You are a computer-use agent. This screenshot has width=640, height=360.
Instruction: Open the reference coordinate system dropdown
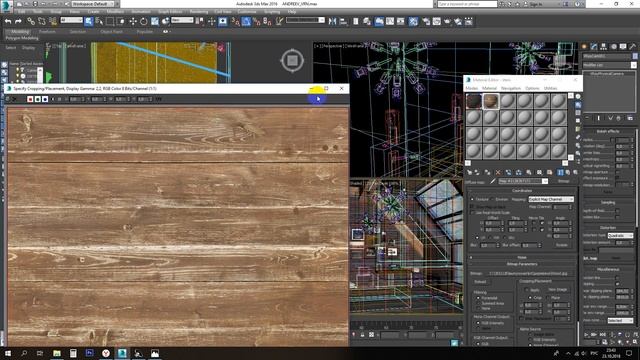(182, 20)
